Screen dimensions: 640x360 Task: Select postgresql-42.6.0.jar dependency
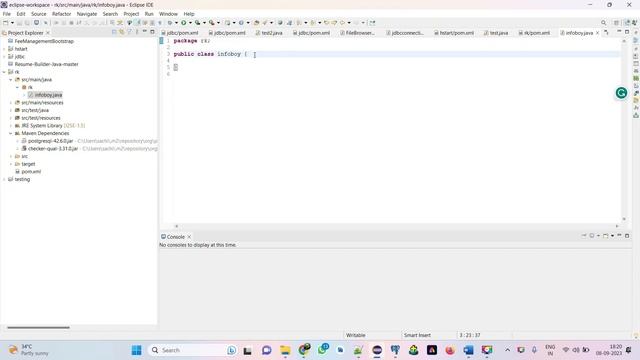51,141
